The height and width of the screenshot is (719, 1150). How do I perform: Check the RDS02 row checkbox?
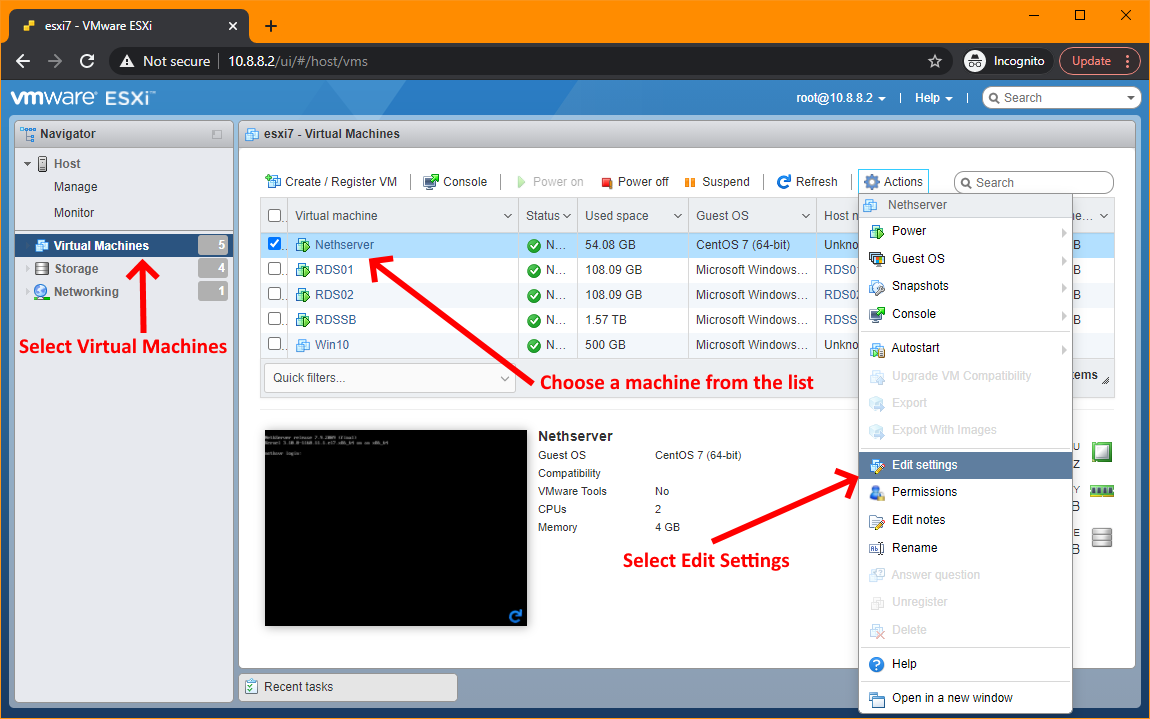[x=274, y=293]
